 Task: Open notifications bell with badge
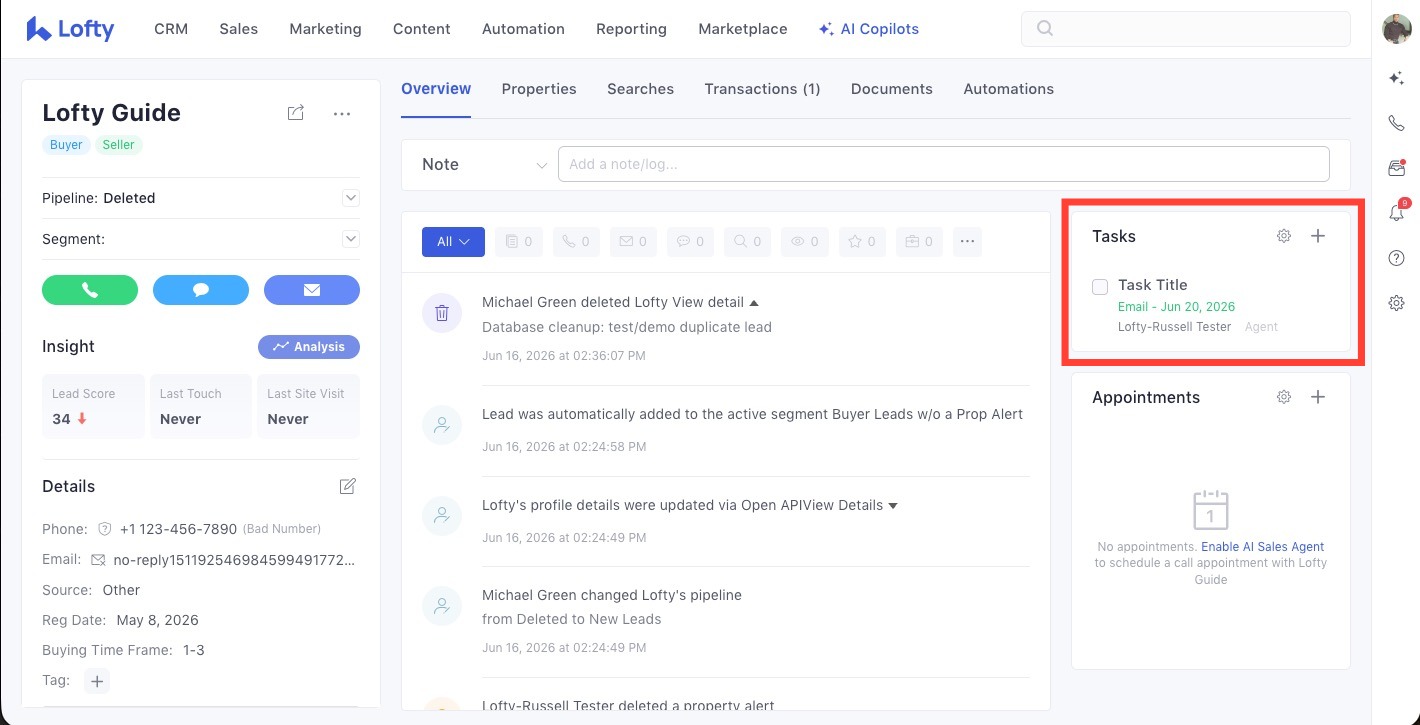(1397, 212)
